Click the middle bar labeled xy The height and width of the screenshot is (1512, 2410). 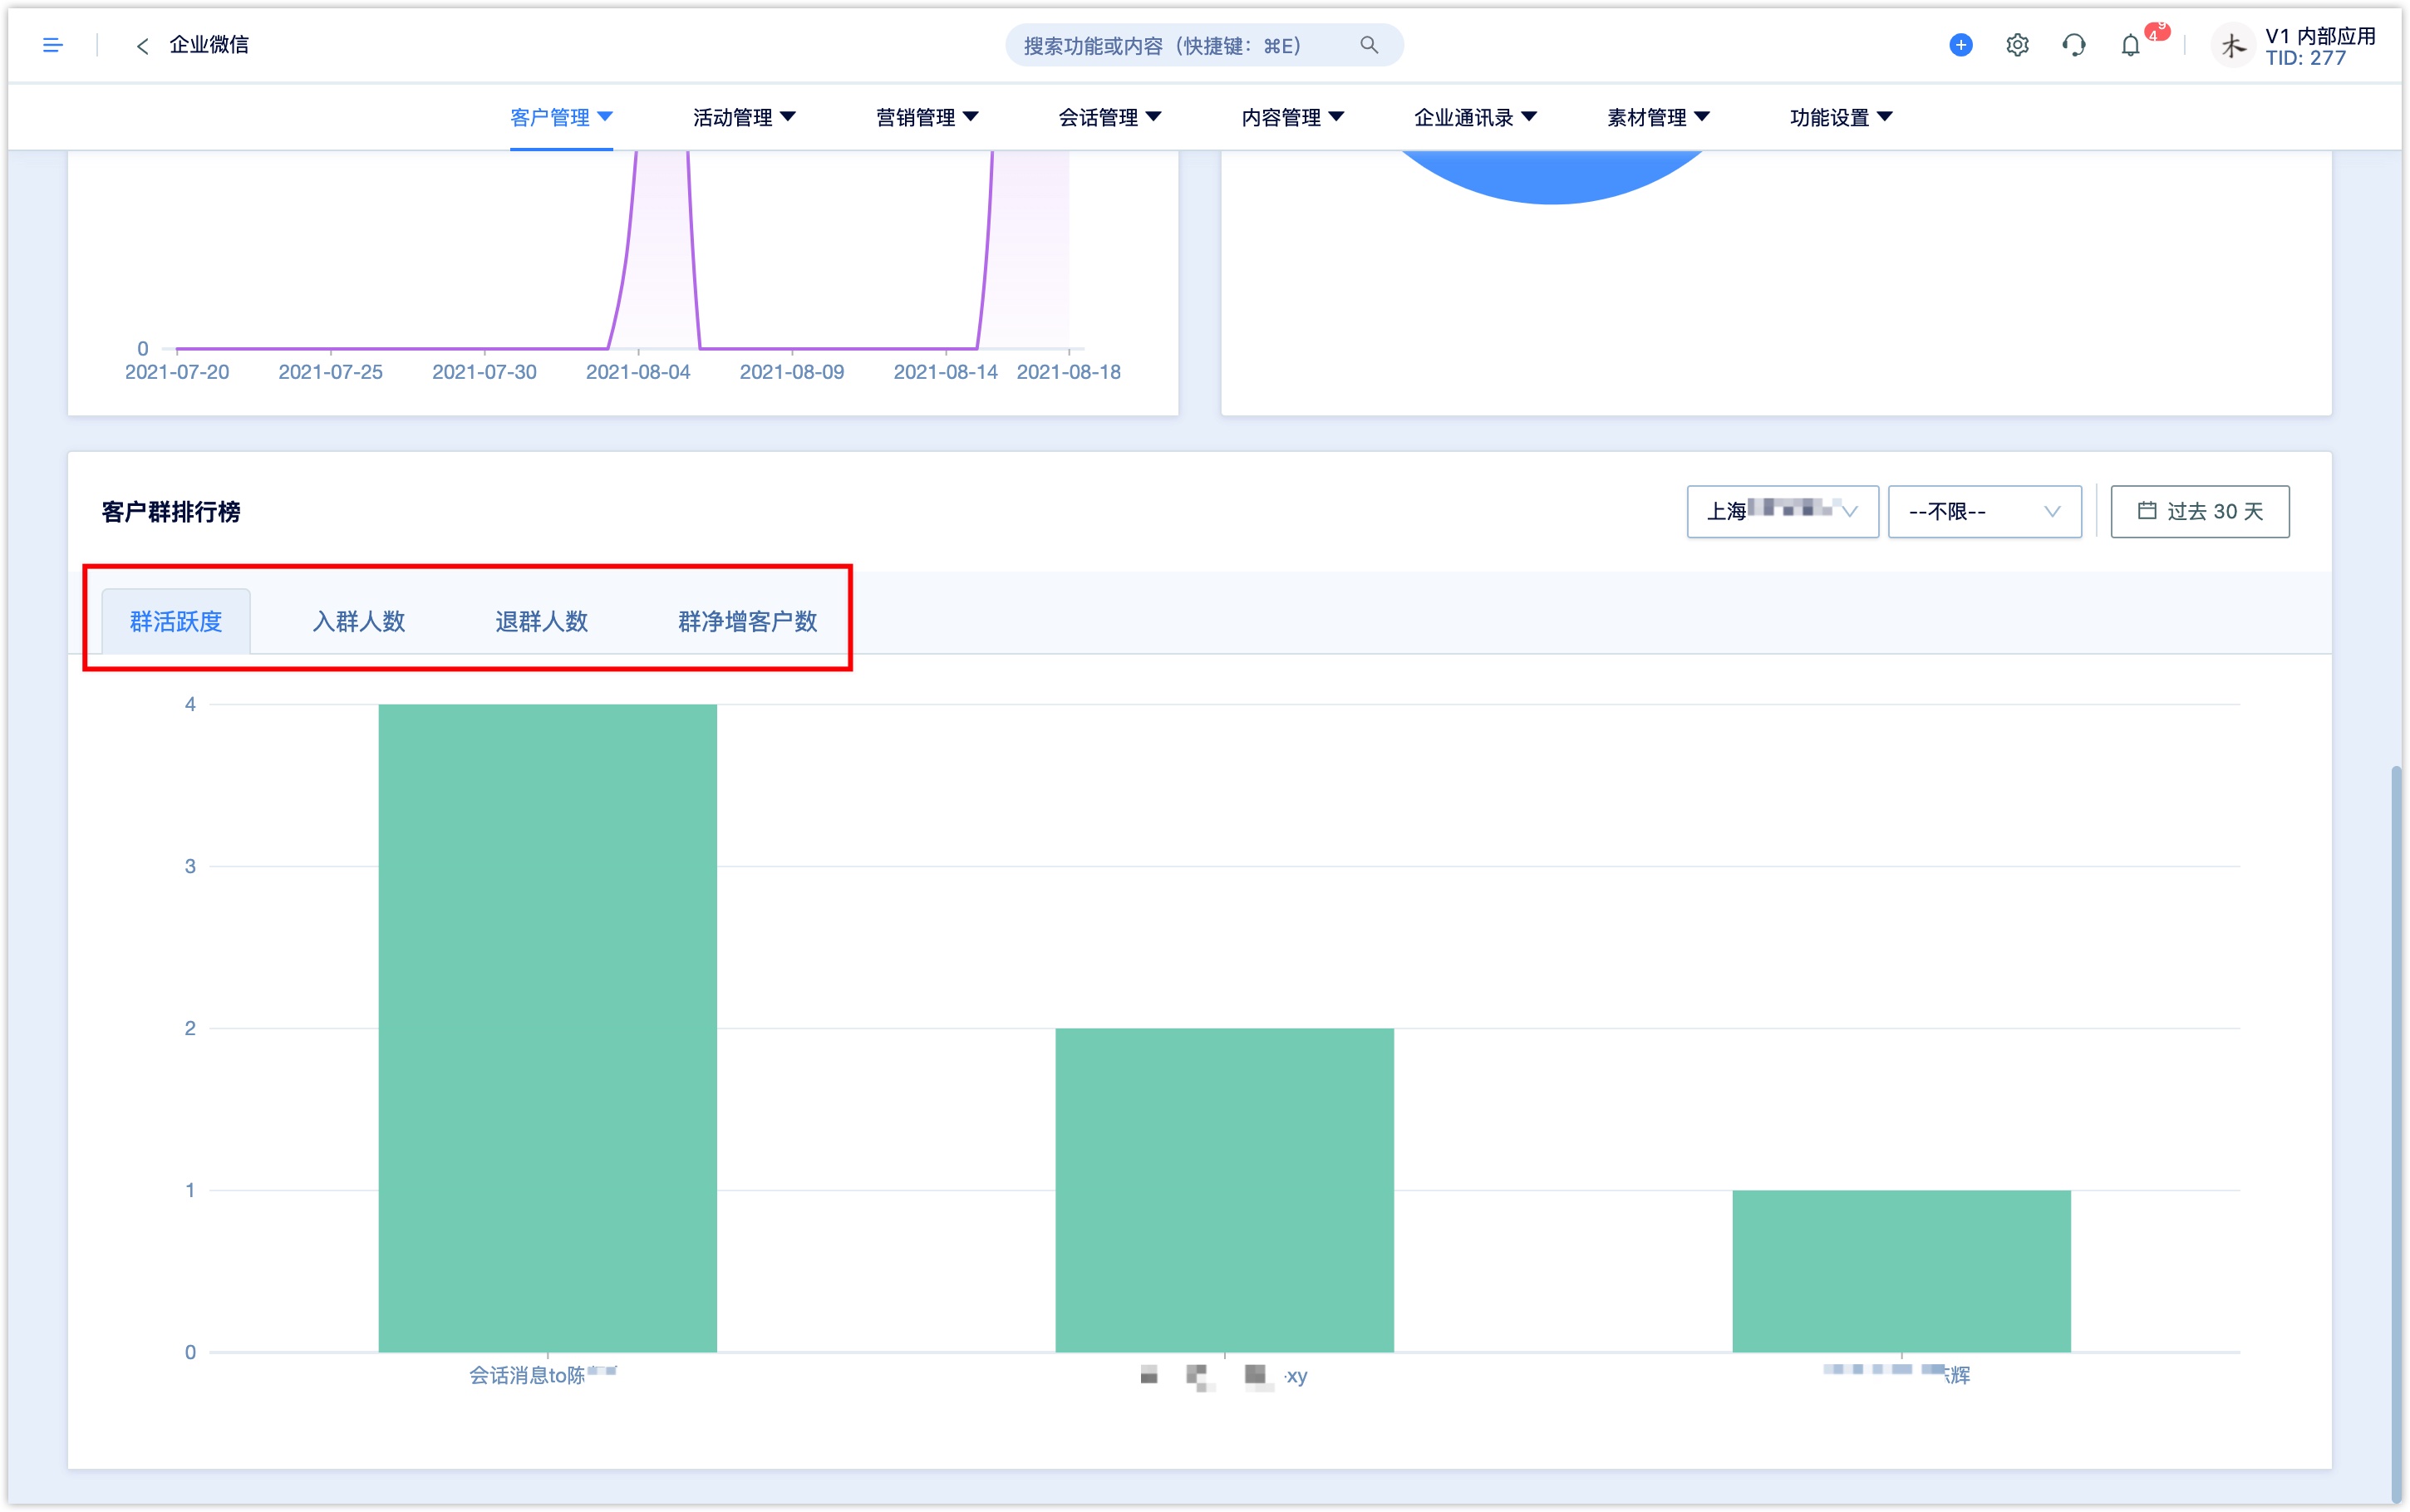(1224, 1190)
